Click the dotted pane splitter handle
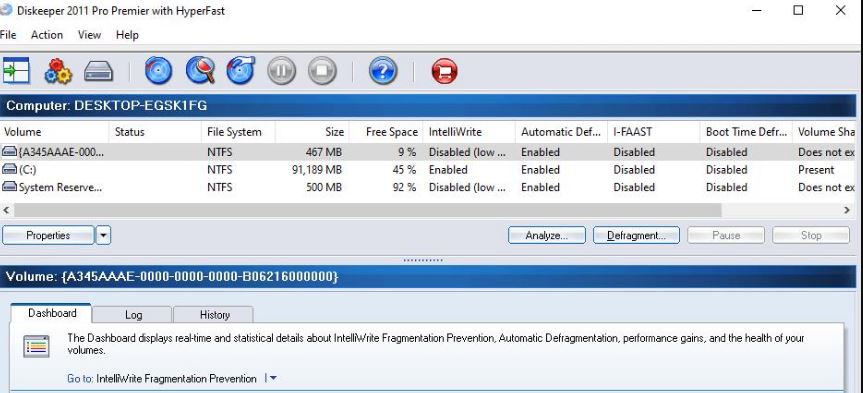 tap(423, 260)
